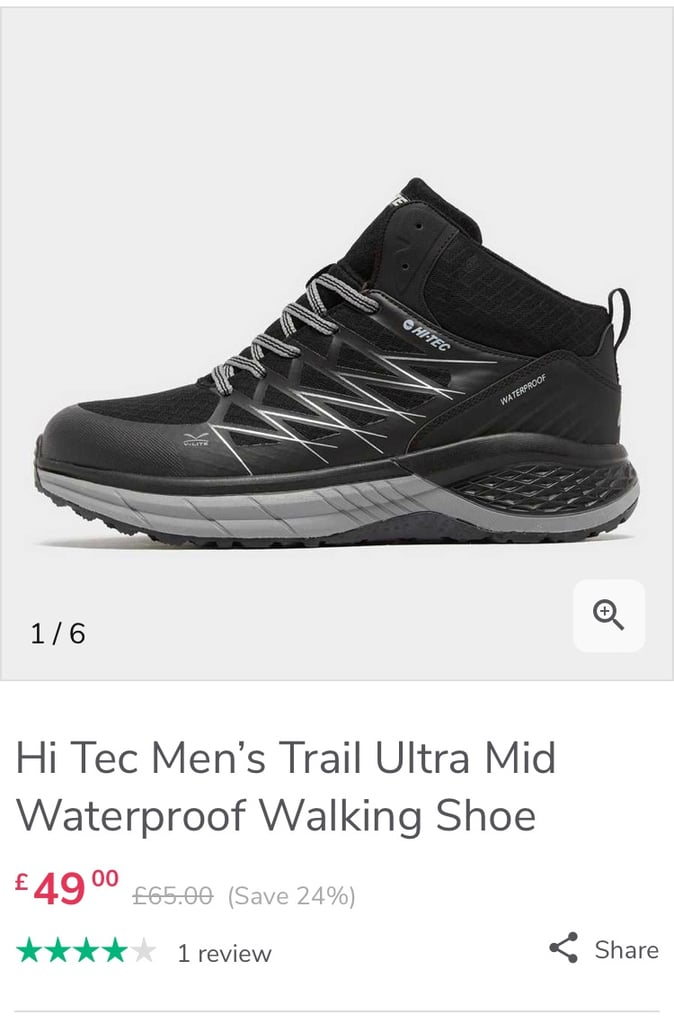
Task: Tap the heel pull loop of the shoe
Action: (x=619, y=312)
